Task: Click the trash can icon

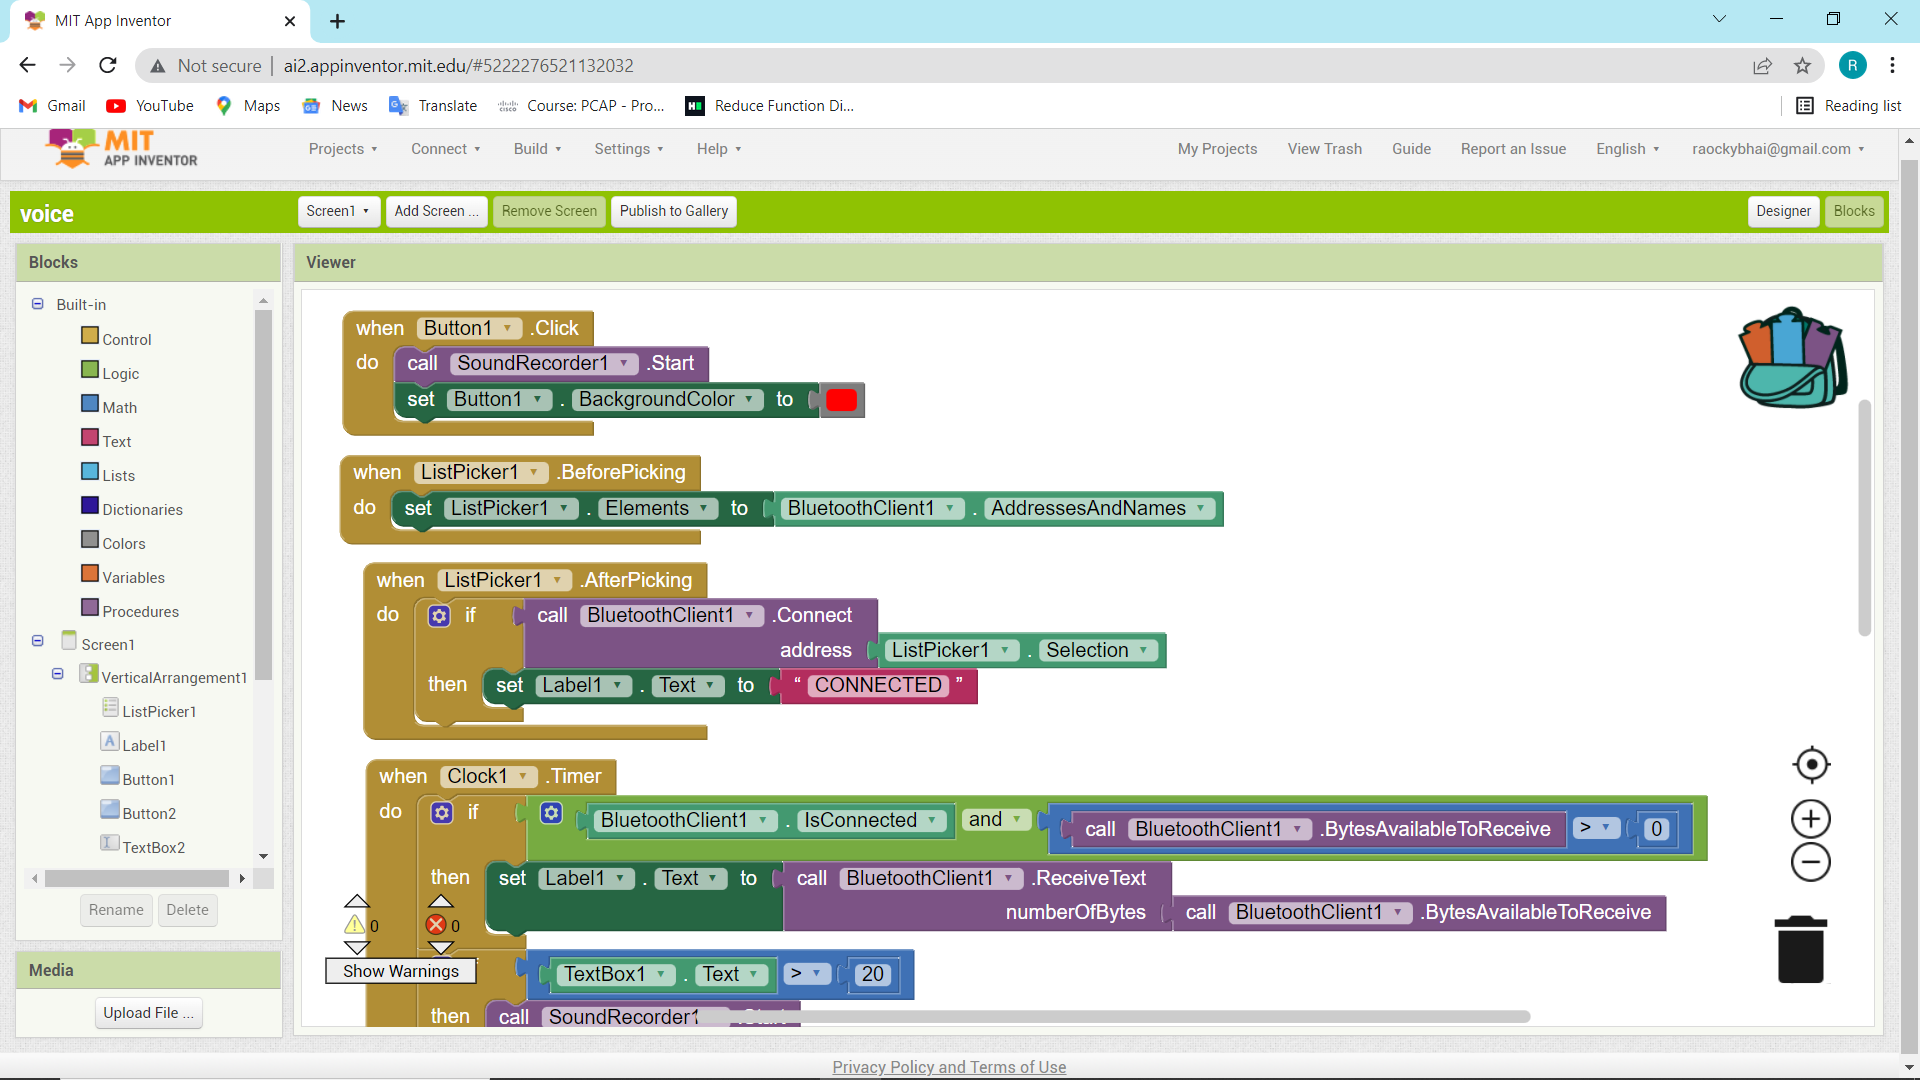Action: click(x=1800, y=950)
